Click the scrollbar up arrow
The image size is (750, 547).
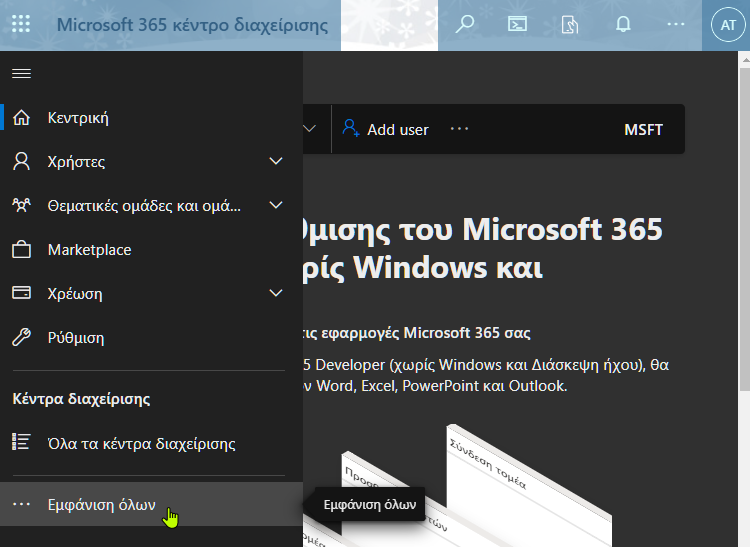point(745,60)
